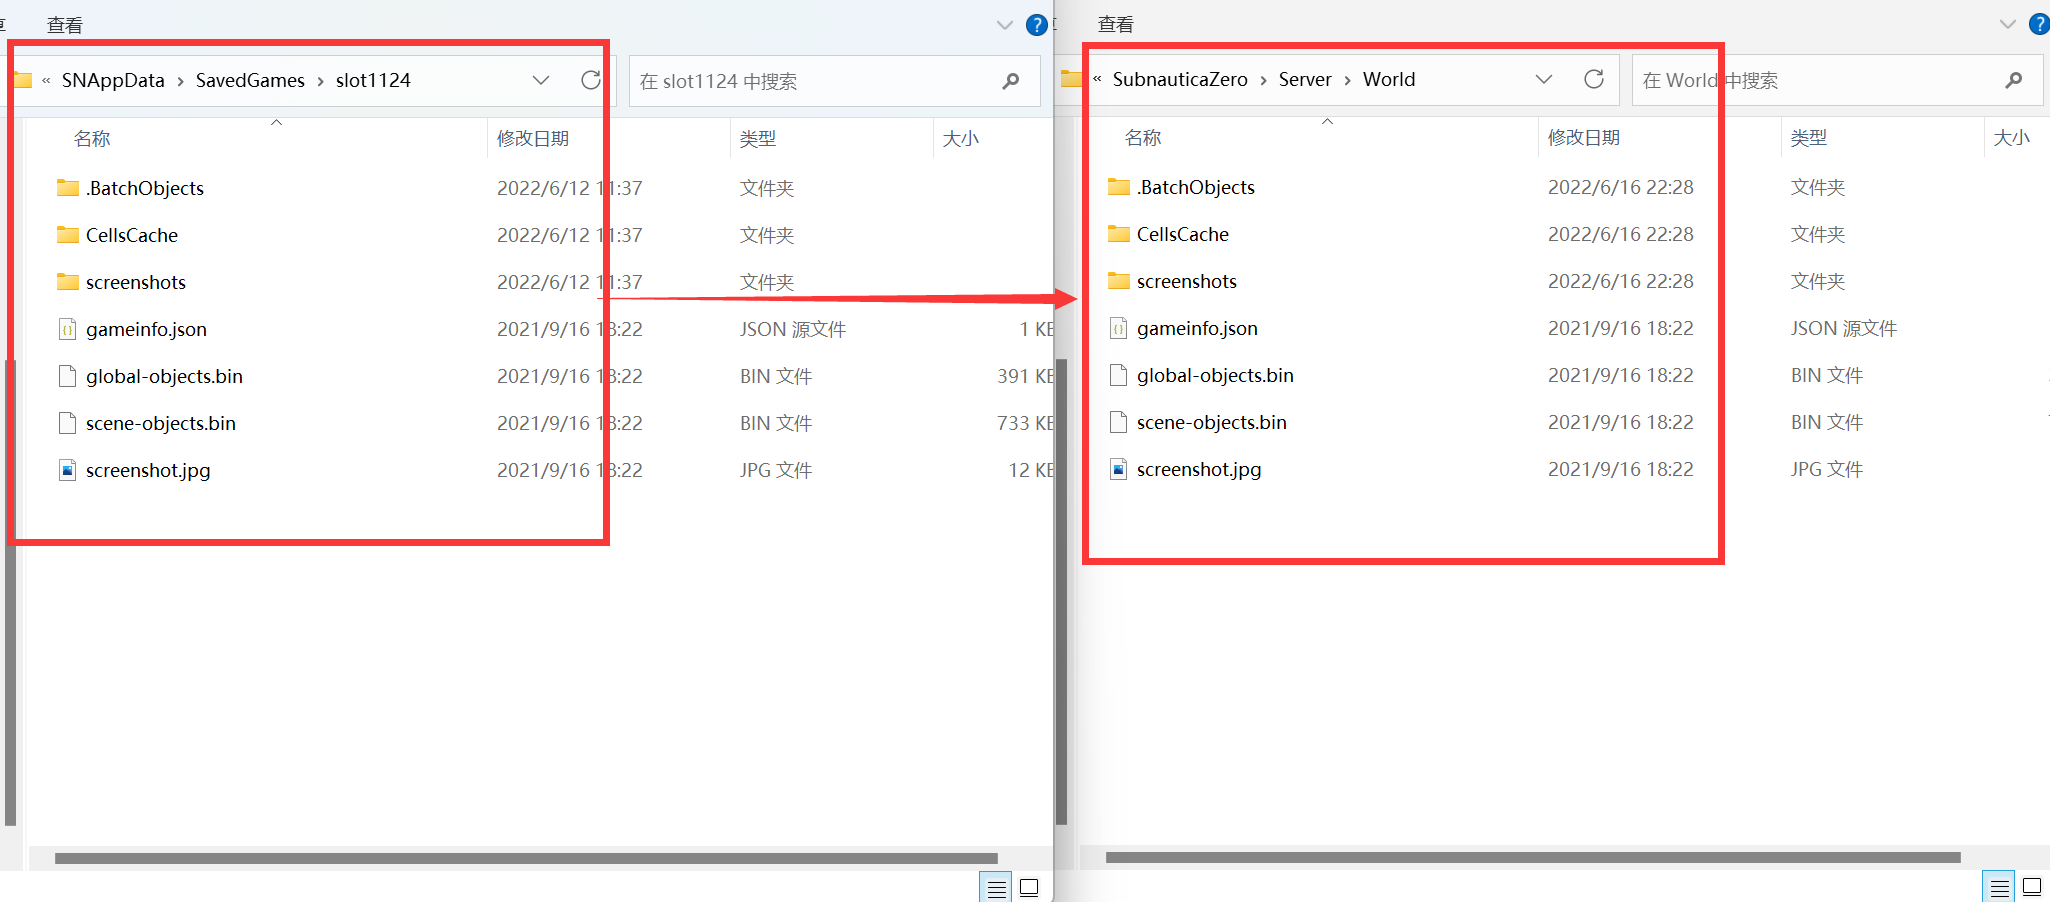Sort by 大小 column in slot1124 window
Screen dimensions: 2050x902
961,139
